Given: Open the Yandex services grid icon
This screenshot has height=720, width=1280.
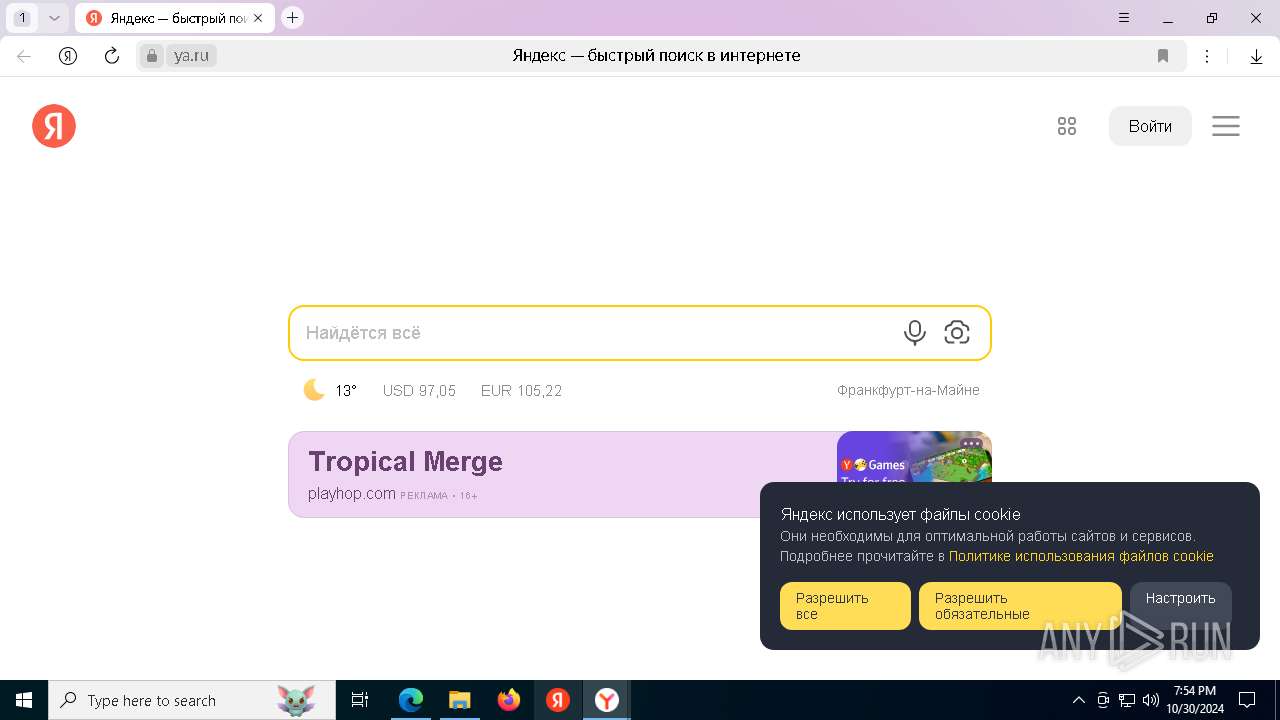Looking at the screenshot, I should click(1067, 126).
